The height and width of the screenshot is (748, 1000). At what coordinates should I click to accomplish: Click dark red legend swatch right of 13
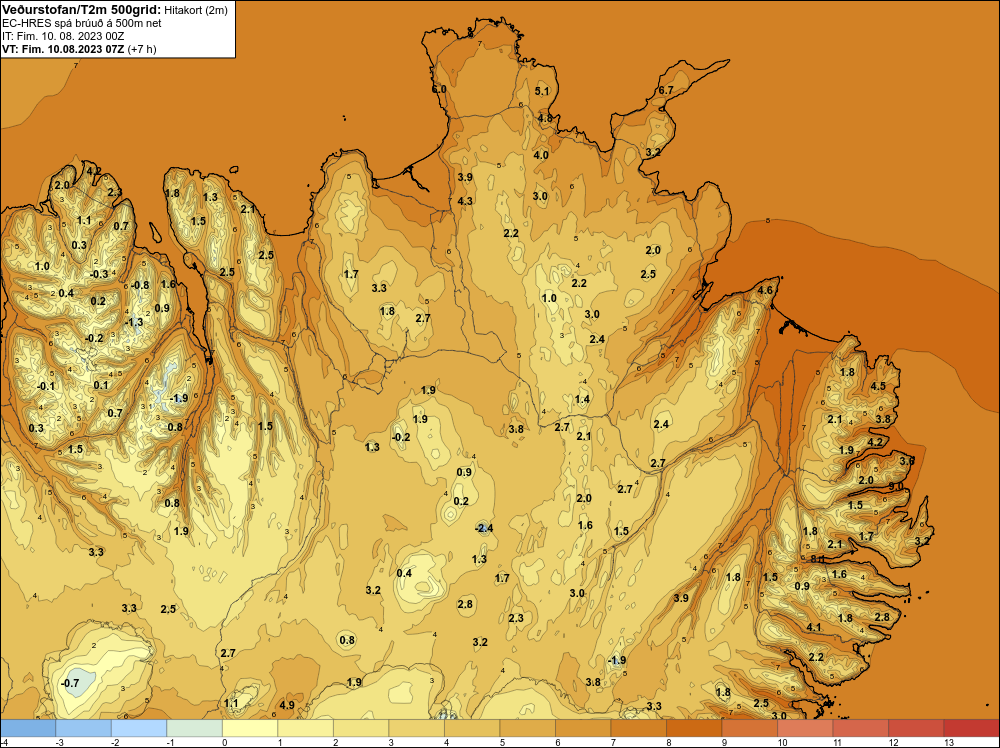971,728
